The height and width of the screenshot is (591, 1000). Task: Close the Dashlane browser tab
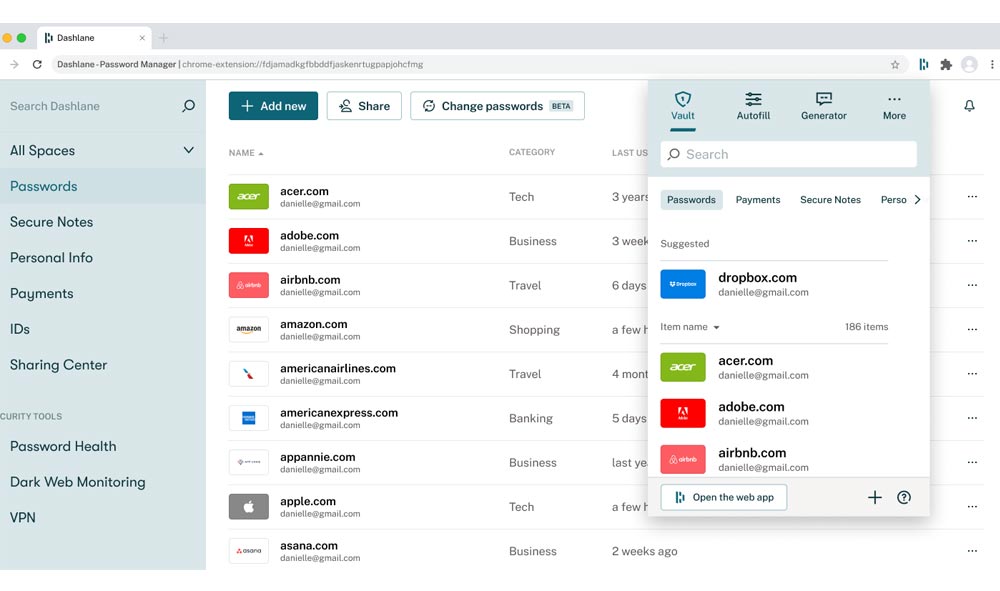coord(142,38)
